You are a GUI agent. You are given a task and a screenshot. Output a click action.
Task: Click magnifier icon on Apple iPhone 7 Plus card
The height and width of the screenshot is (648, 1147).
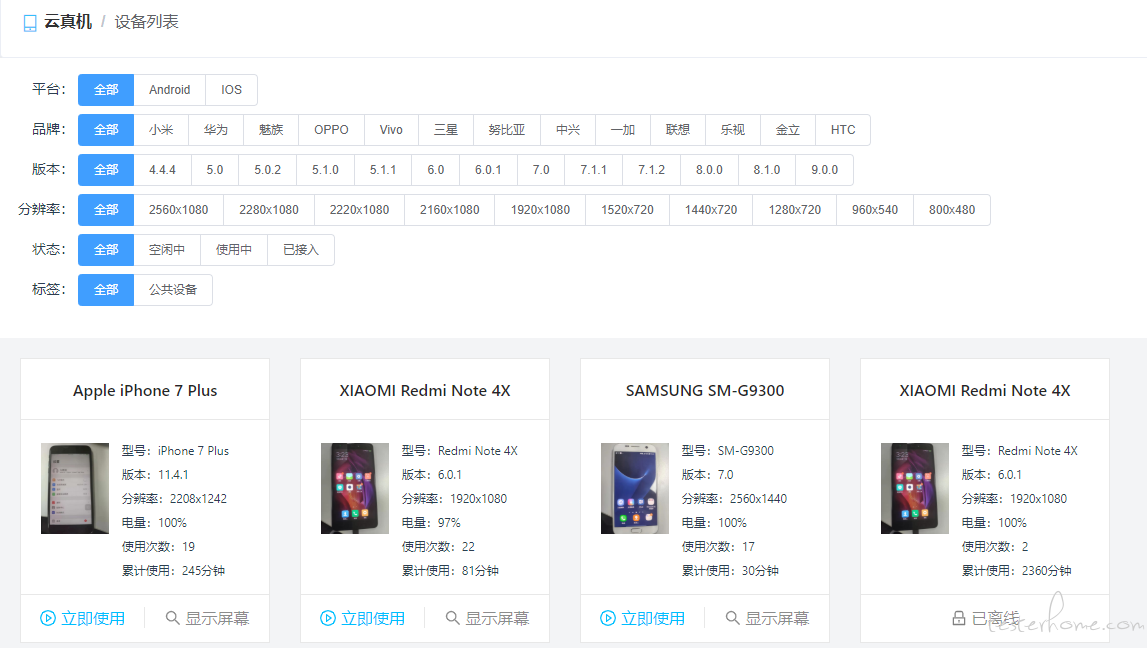coord(173,618)
